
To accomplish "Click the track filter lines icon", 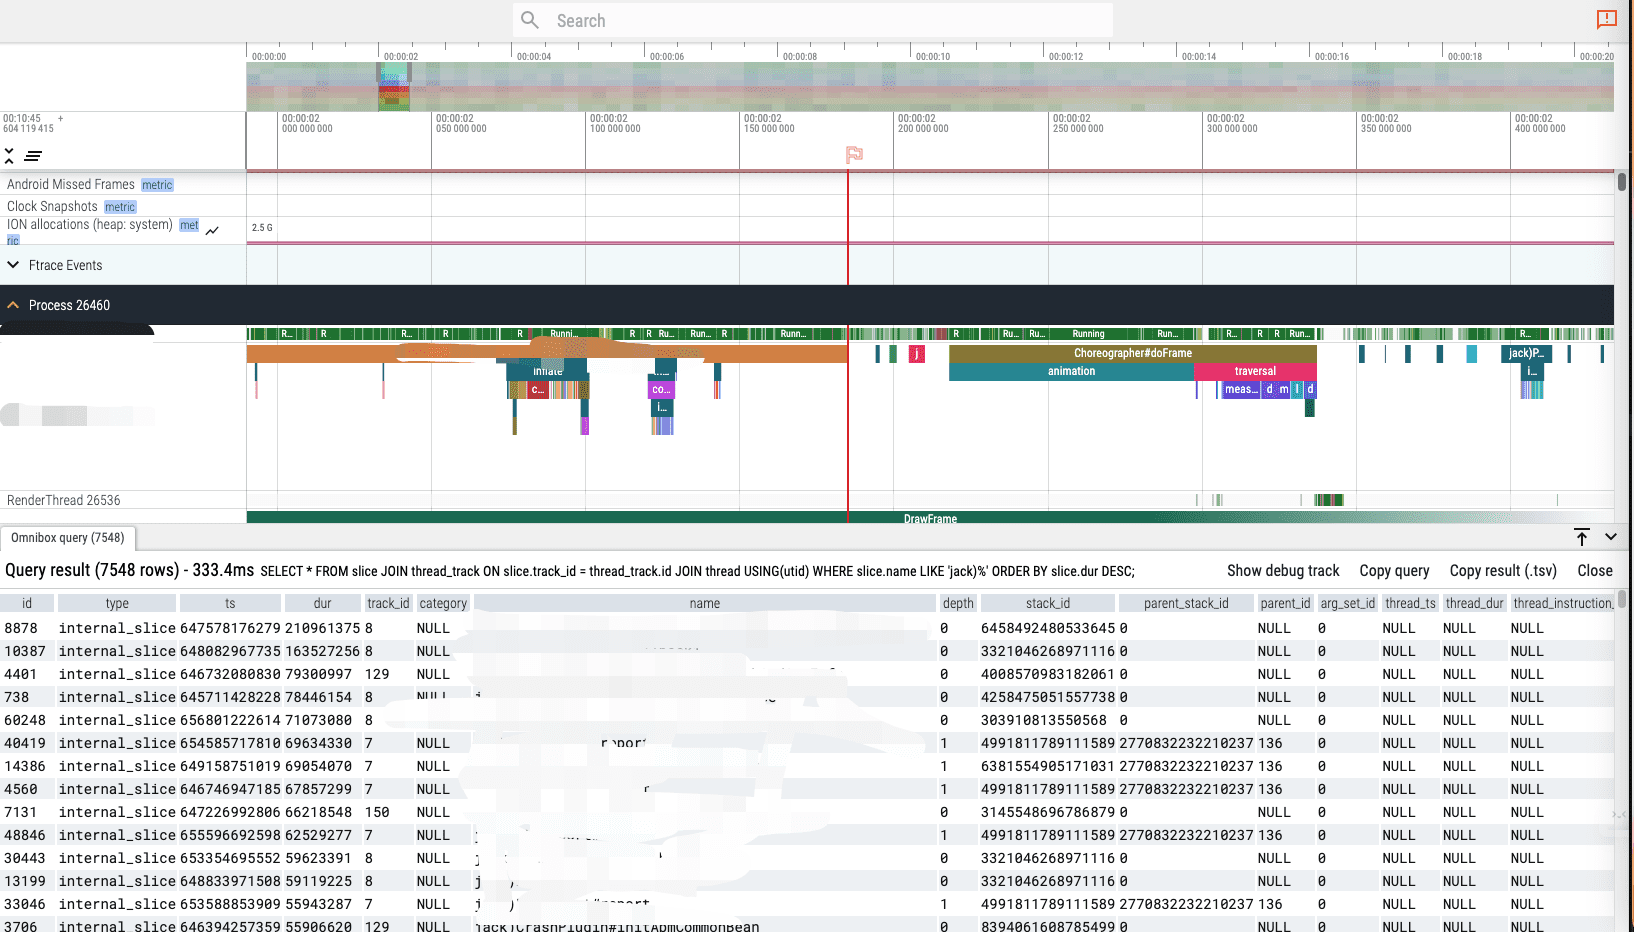I will 33,156.
